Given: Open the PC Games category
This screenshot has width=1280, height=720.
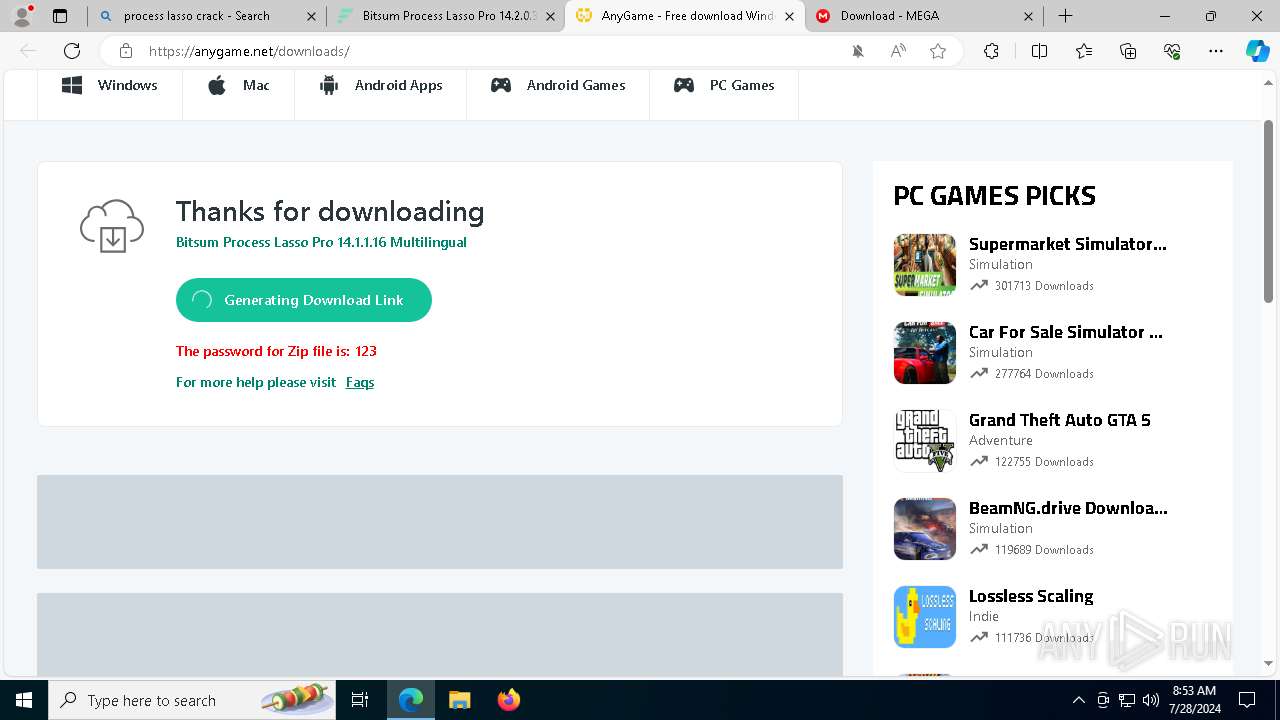Looking at the screenshot, I should [x=724, y=86].
